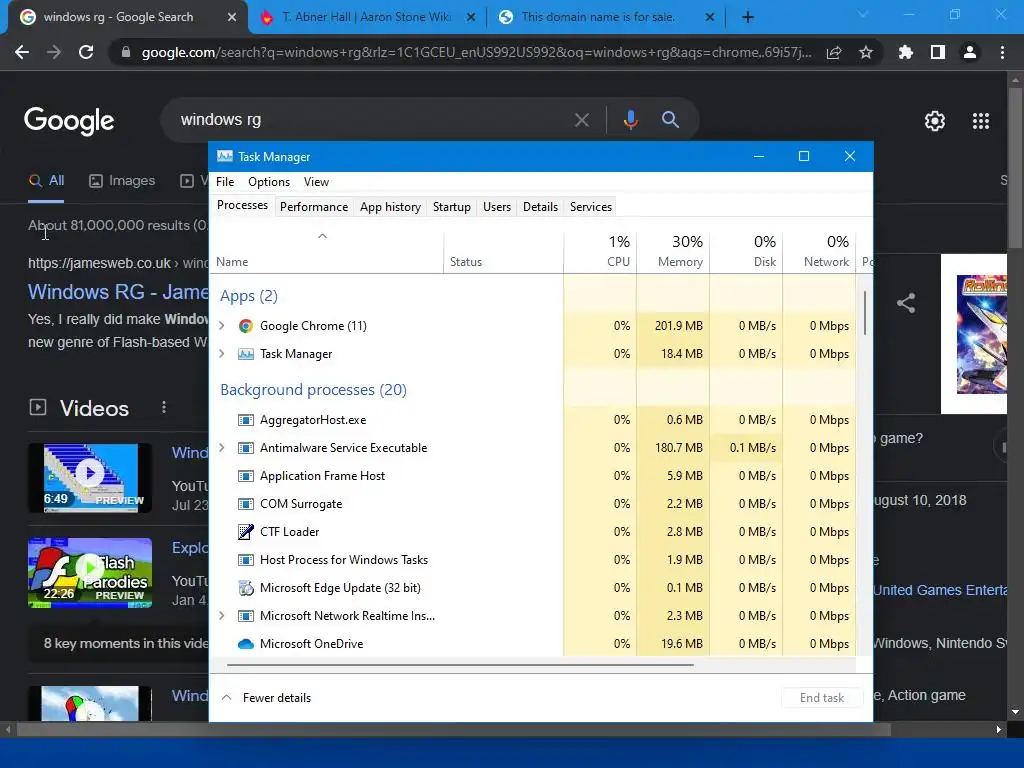
Task: Switch to the Details tab
Action: [540, 206]
